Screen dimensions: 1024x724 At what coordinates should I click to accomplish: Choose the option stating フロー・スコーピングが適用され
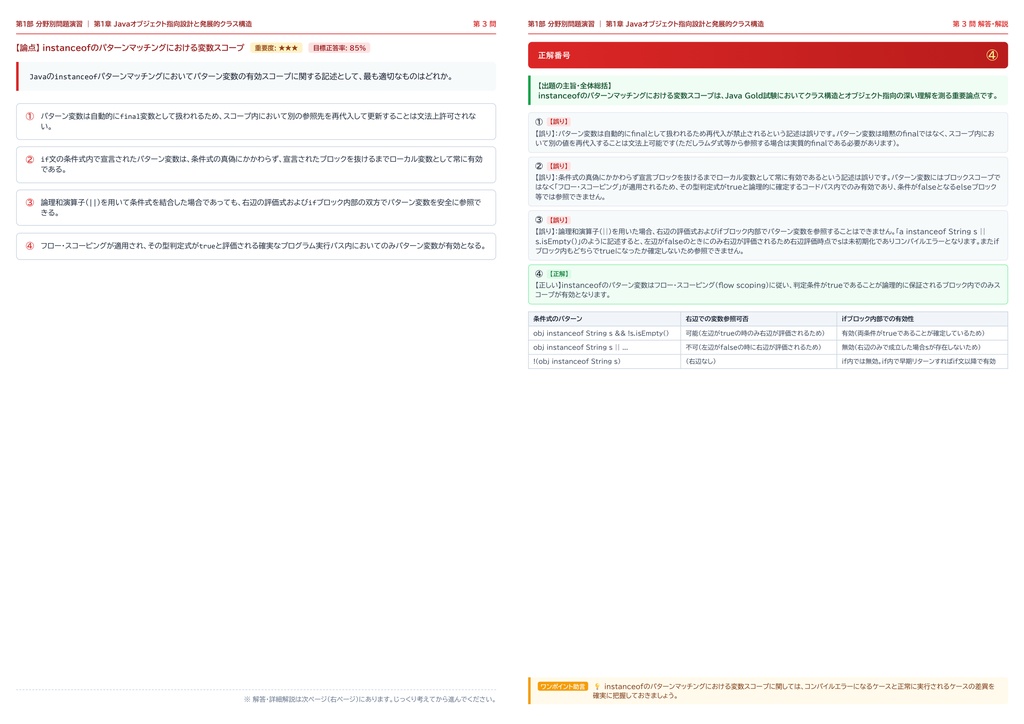coord(256,246)
